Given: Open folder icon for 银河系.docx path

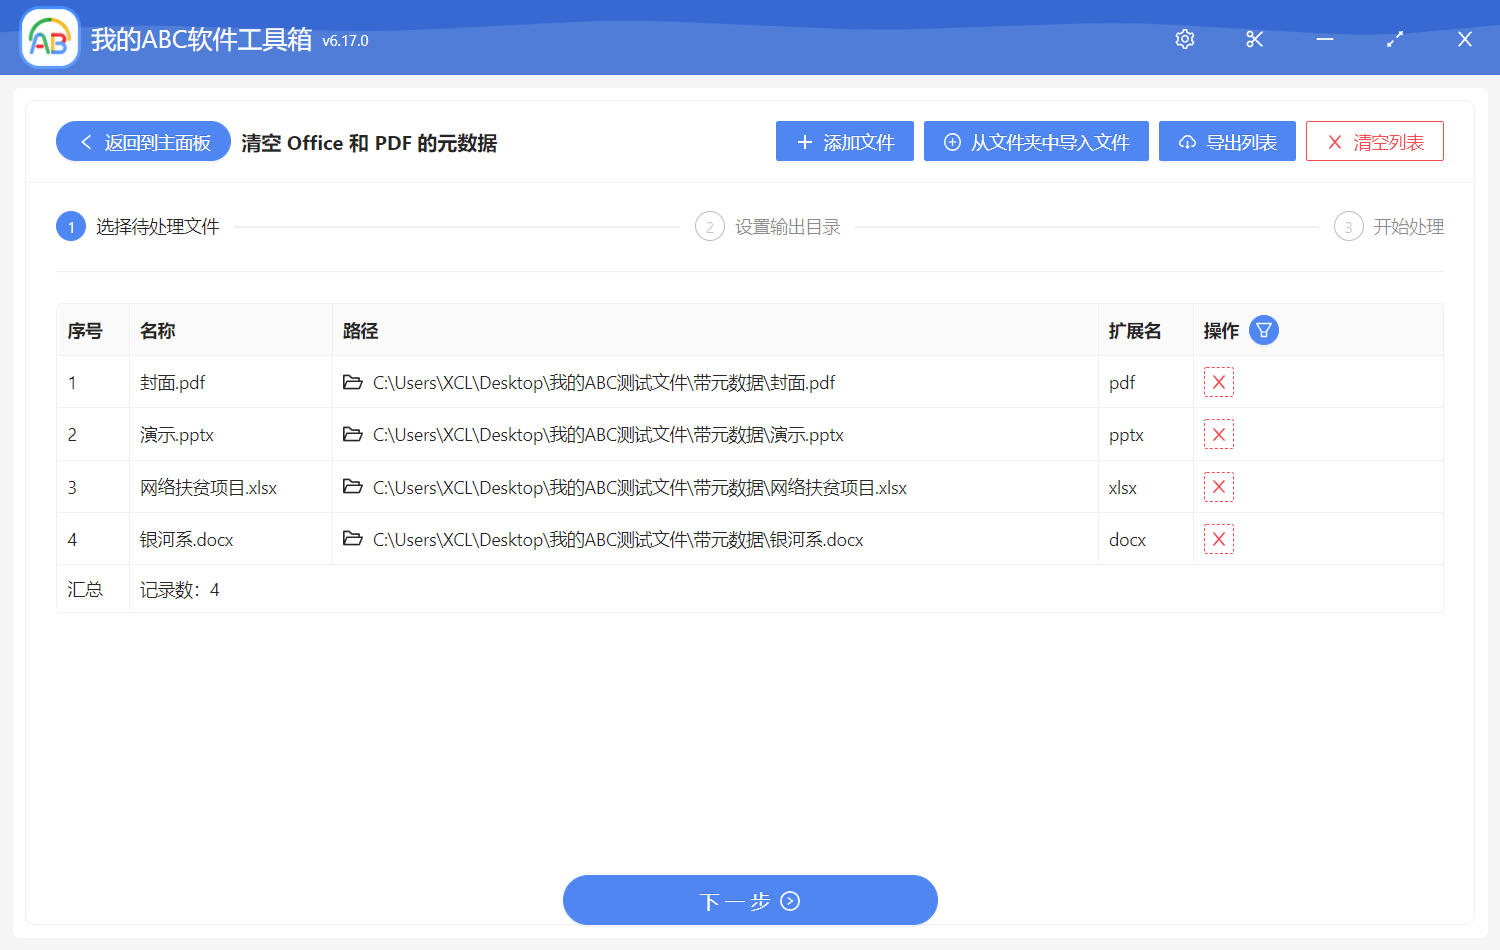Looking at the screenshot, I should click(352, 540).
